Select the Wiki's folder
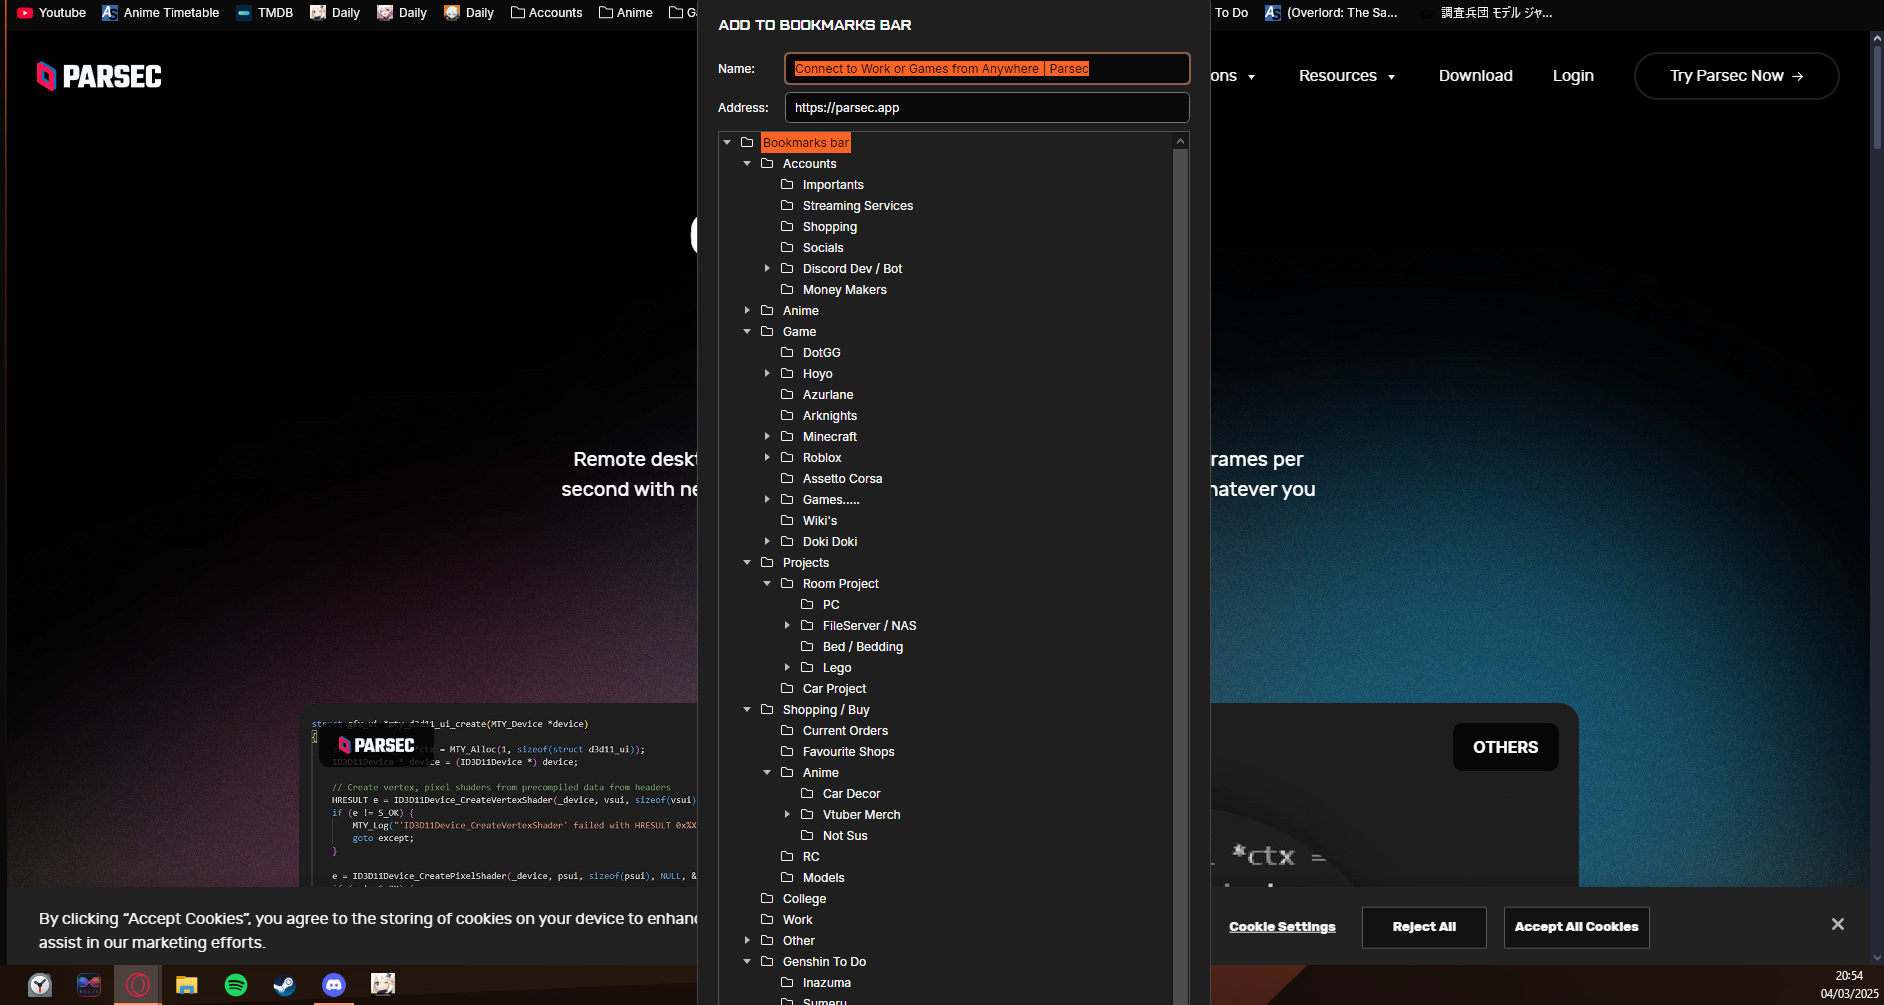 (820, 521)
